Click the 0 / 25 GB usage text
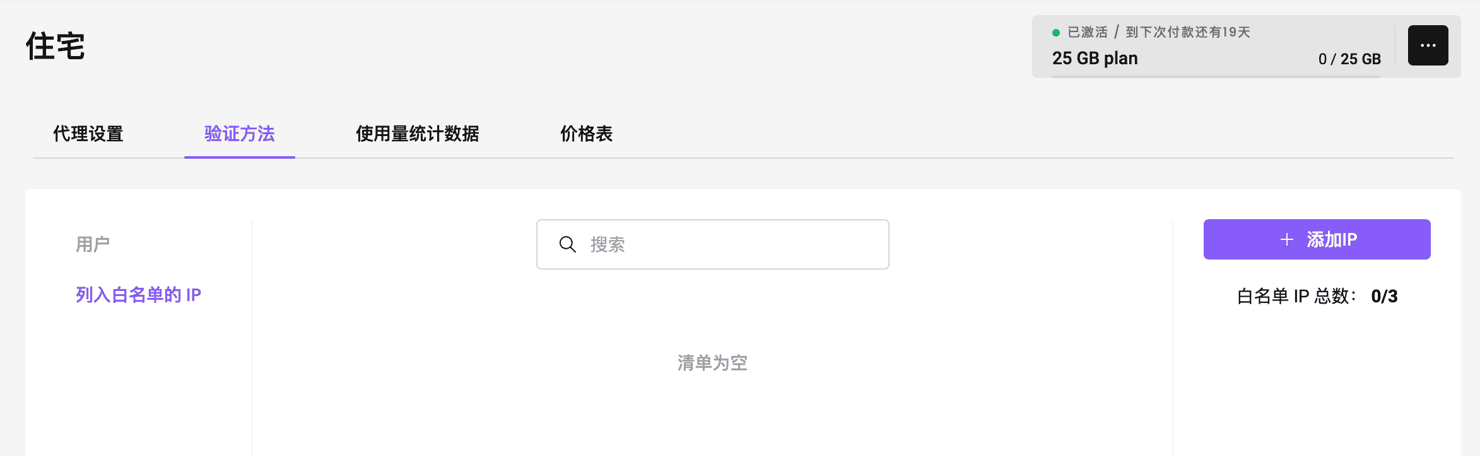 click(x=1349, y=59)
